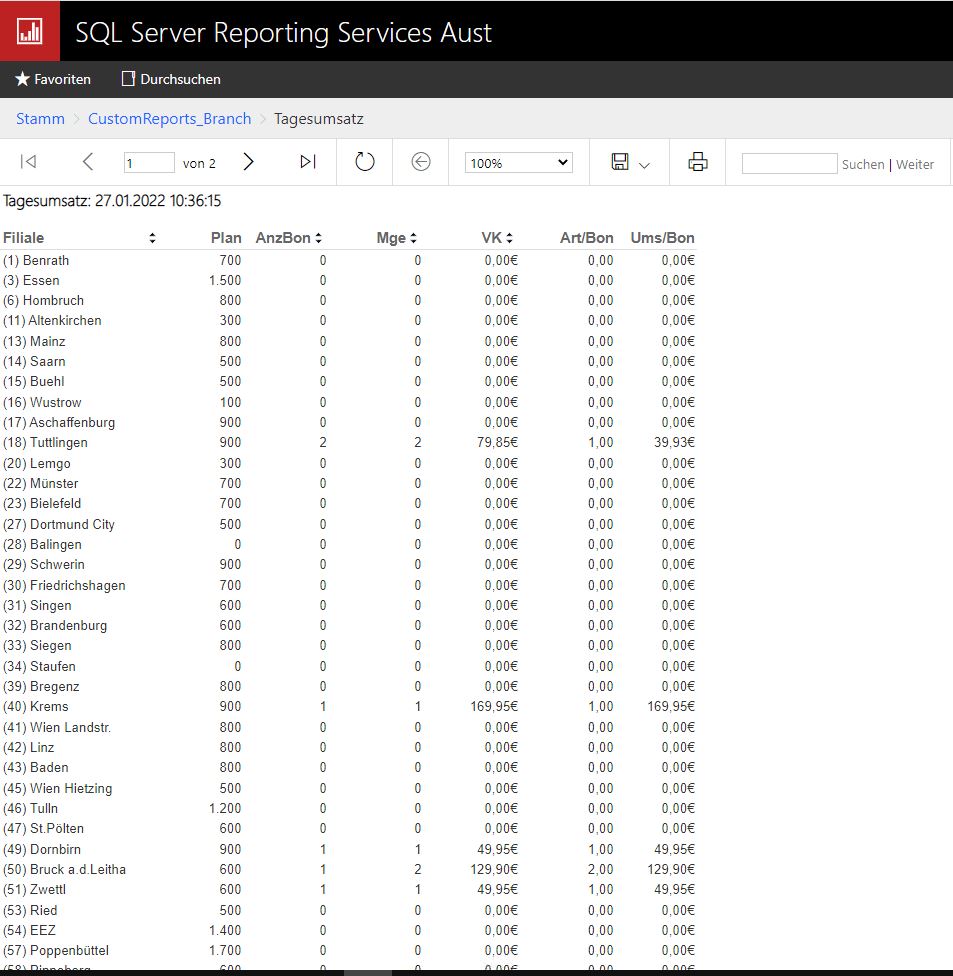Open CustomReports_Branch breadcrumb link
953x976 pixels.
[169, 119]
